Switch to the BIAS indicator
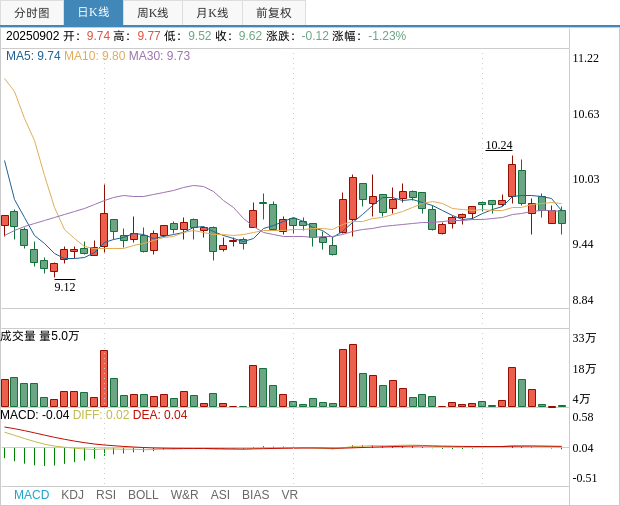The image size is (620, 506). coord(255,495)
